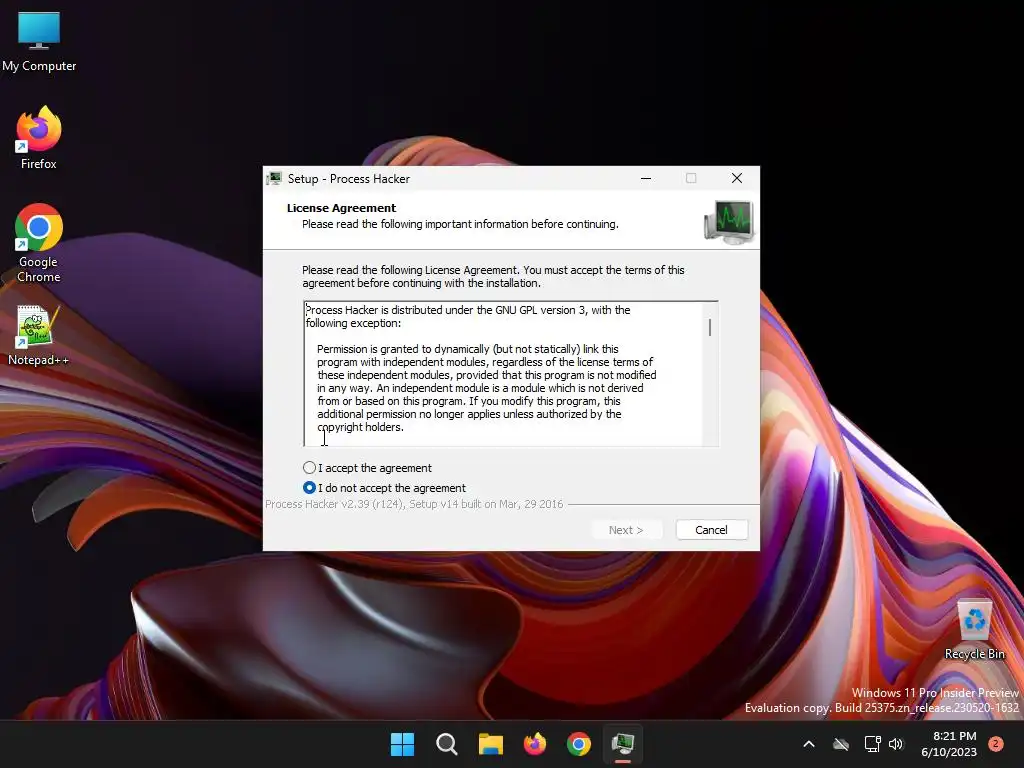
Task: Click the grayed Next > button
Action: pos(626,530)
